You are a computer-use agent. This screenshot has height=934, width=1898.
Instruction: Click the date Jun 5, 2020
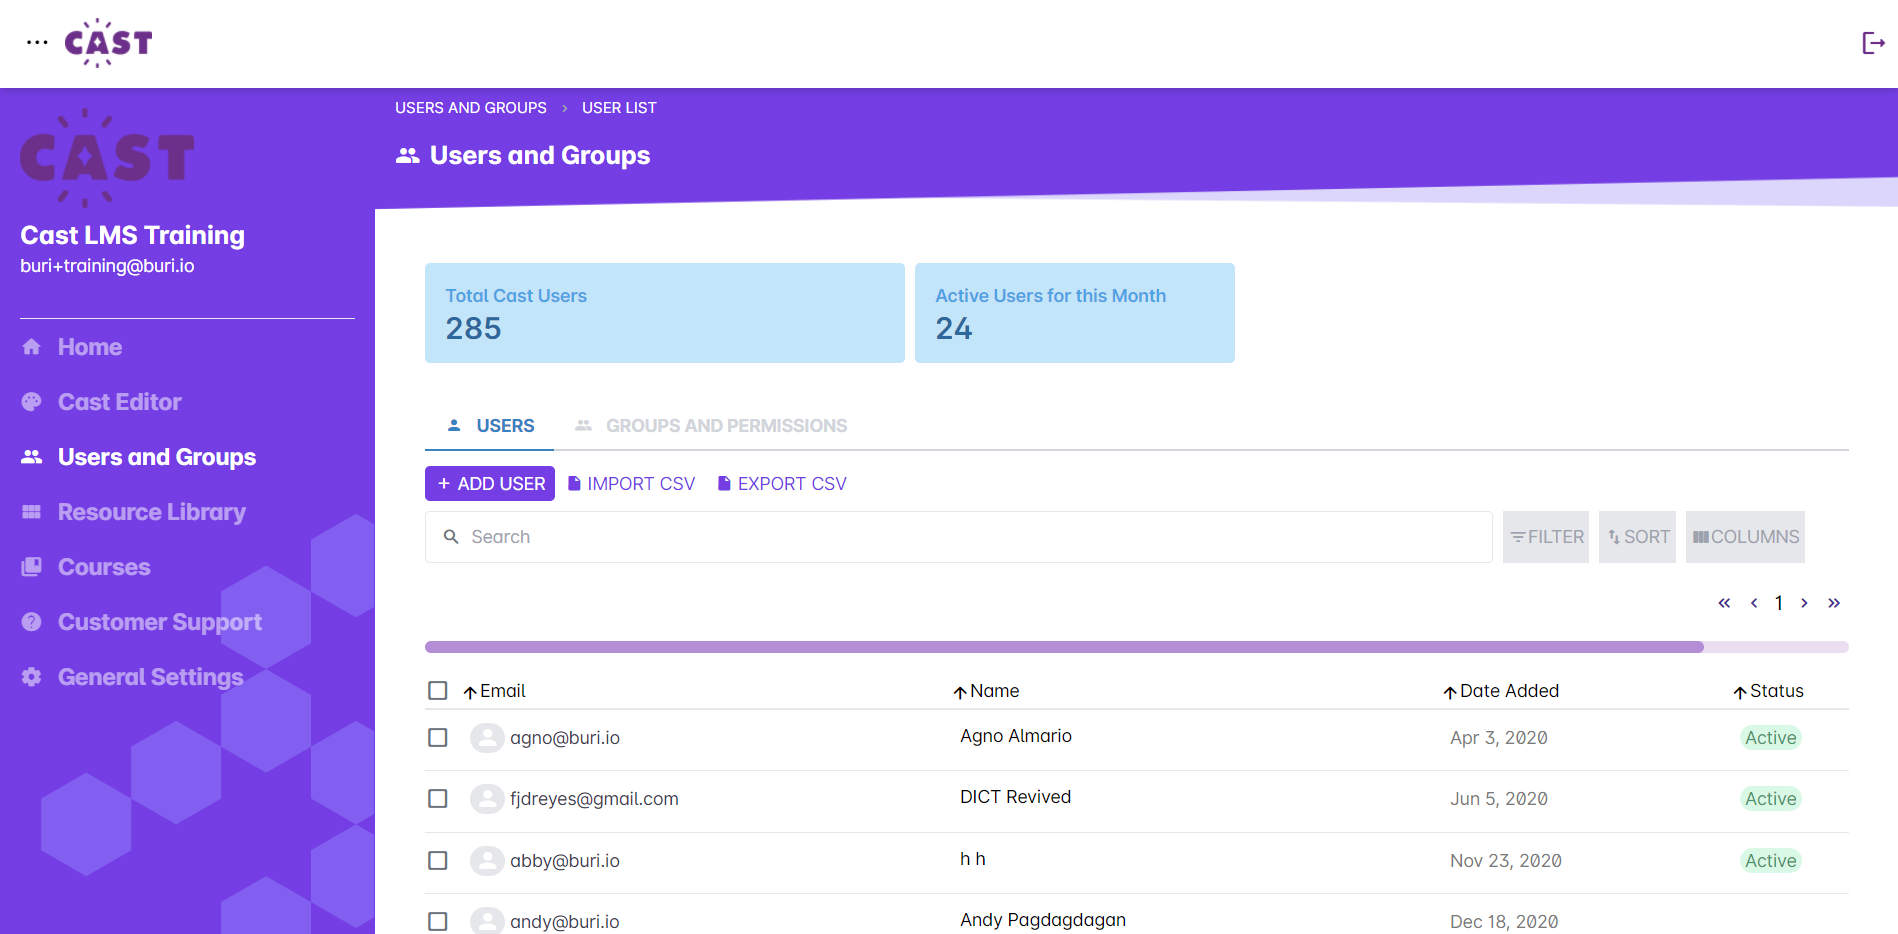point(1499,799)
